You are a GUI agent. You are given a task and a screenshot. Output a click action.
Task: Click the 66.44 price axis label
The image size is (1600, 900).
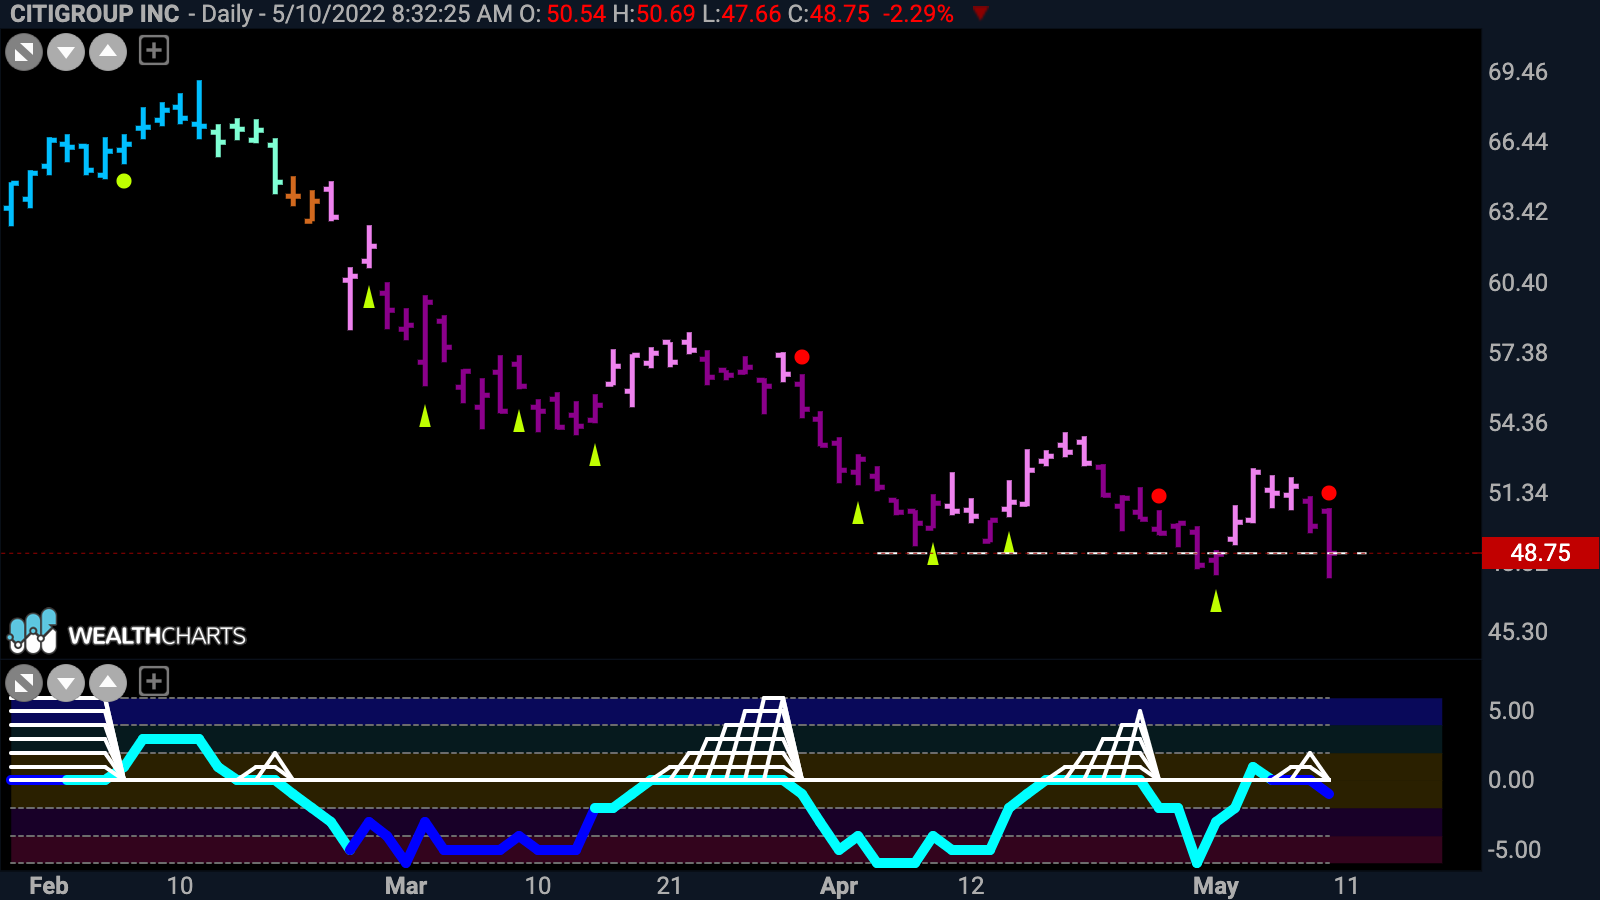[x=1518, y=142]
